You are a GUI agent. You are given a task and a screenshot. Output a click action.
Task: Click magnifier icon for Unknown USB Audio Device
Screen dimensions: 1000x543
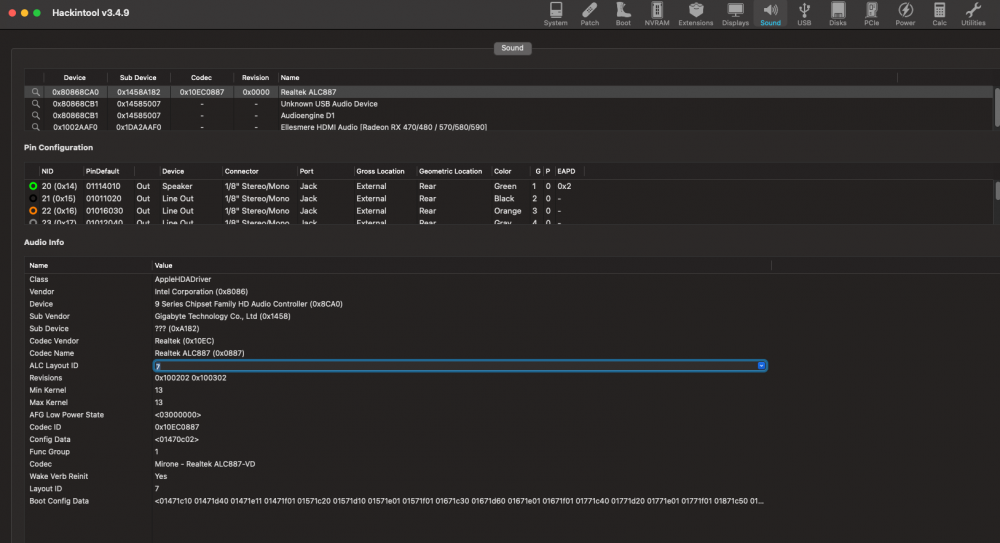[x=36, y=104]
